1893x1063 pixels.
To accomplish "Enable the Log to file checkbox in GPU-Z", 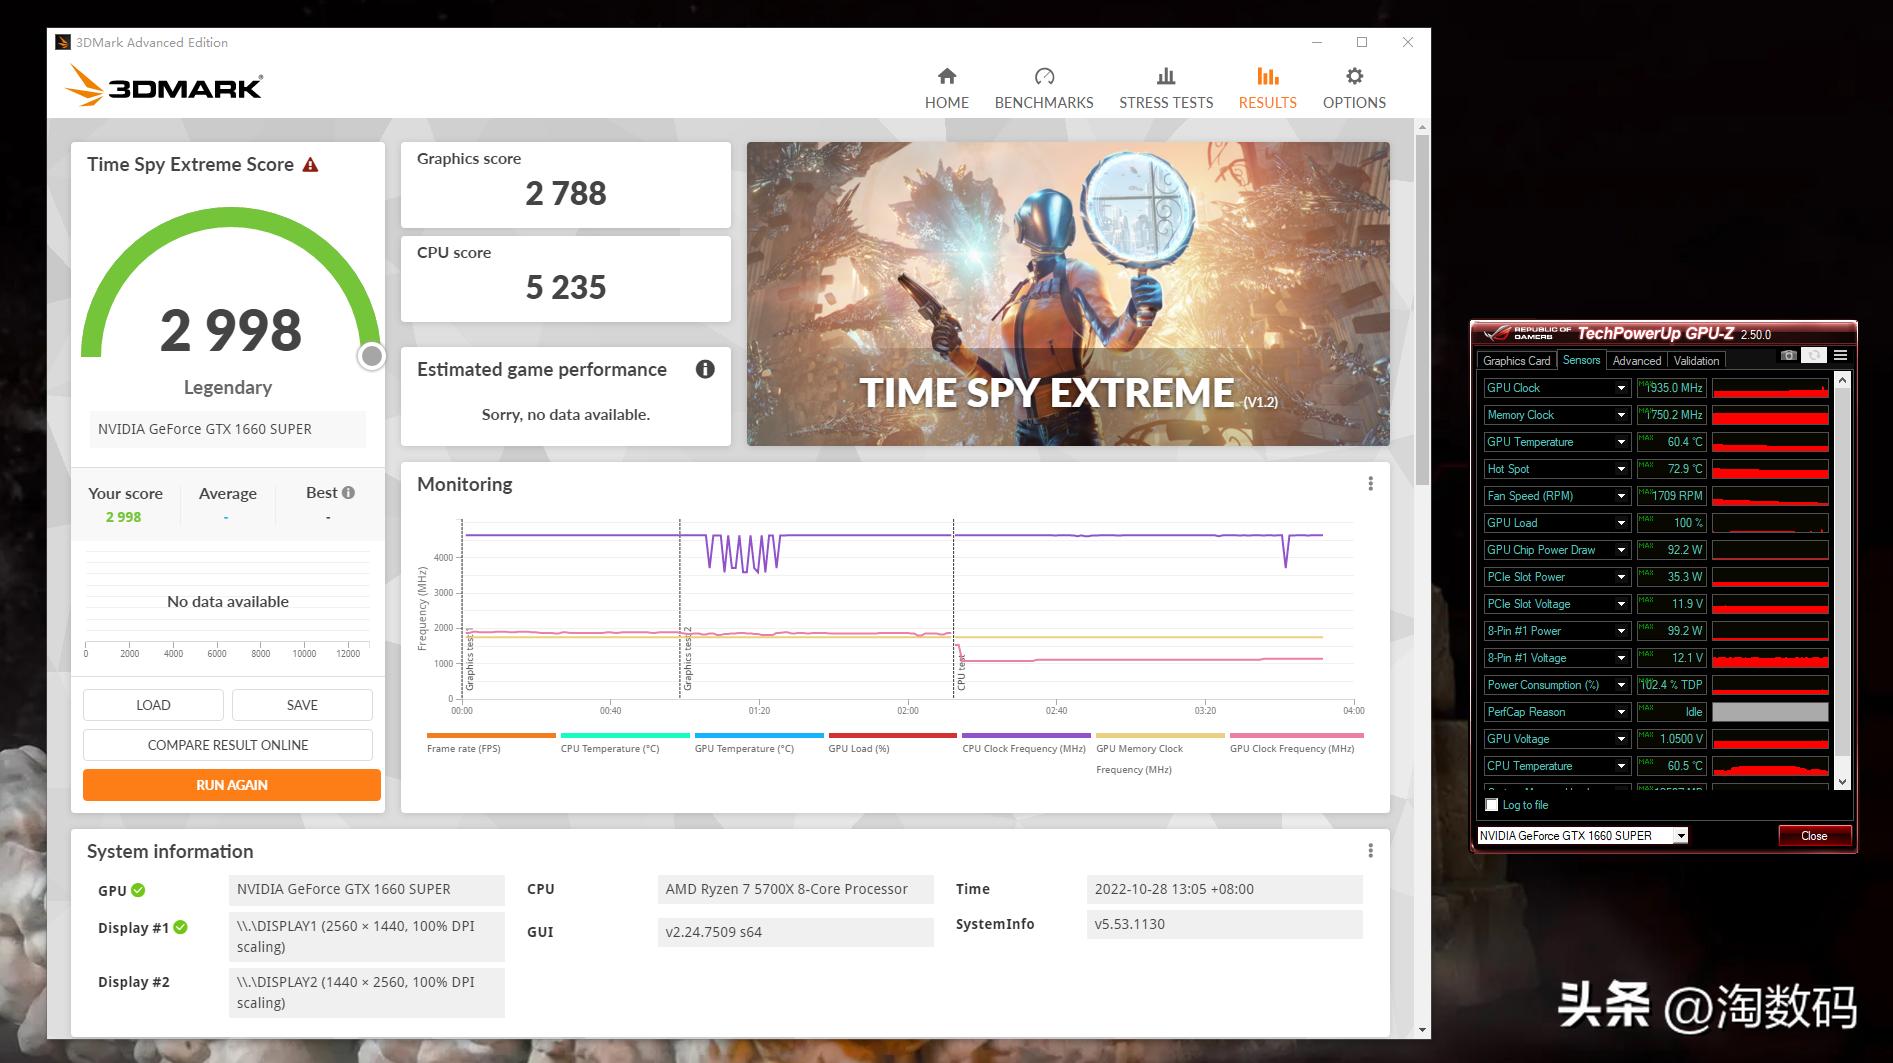I will tap(1491, 805).
